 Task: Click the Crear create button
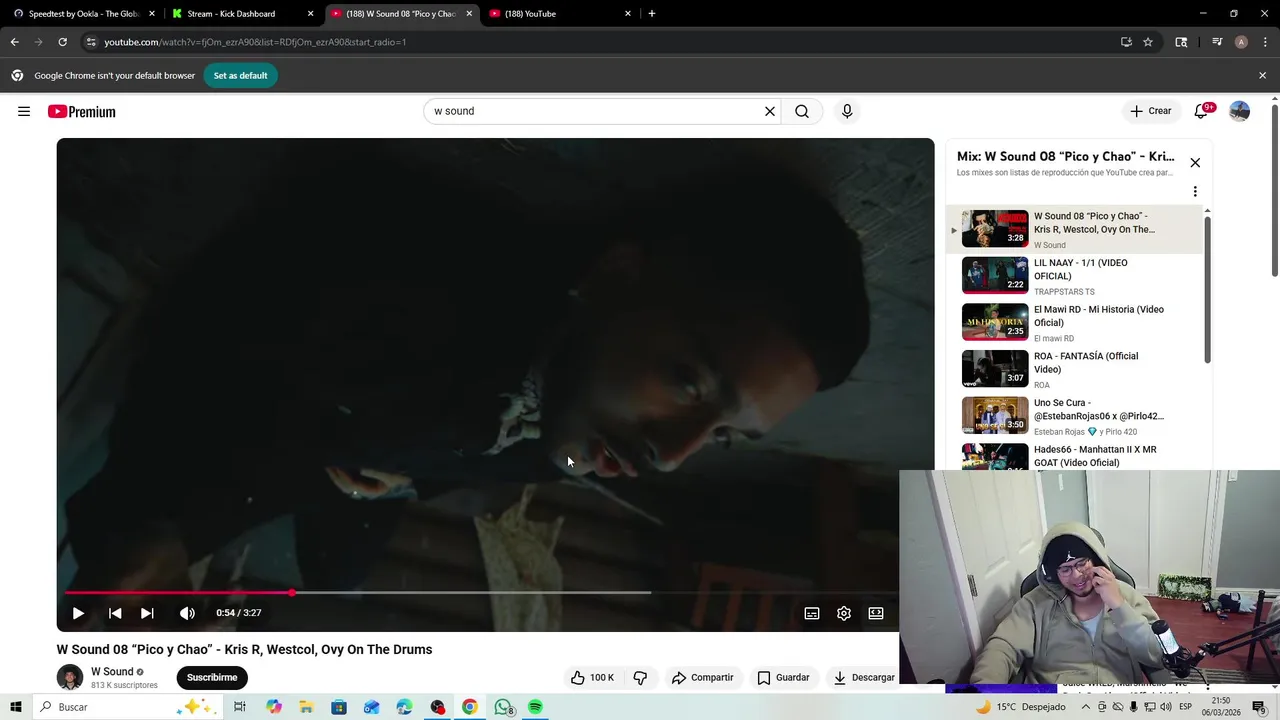[1150, 111]
